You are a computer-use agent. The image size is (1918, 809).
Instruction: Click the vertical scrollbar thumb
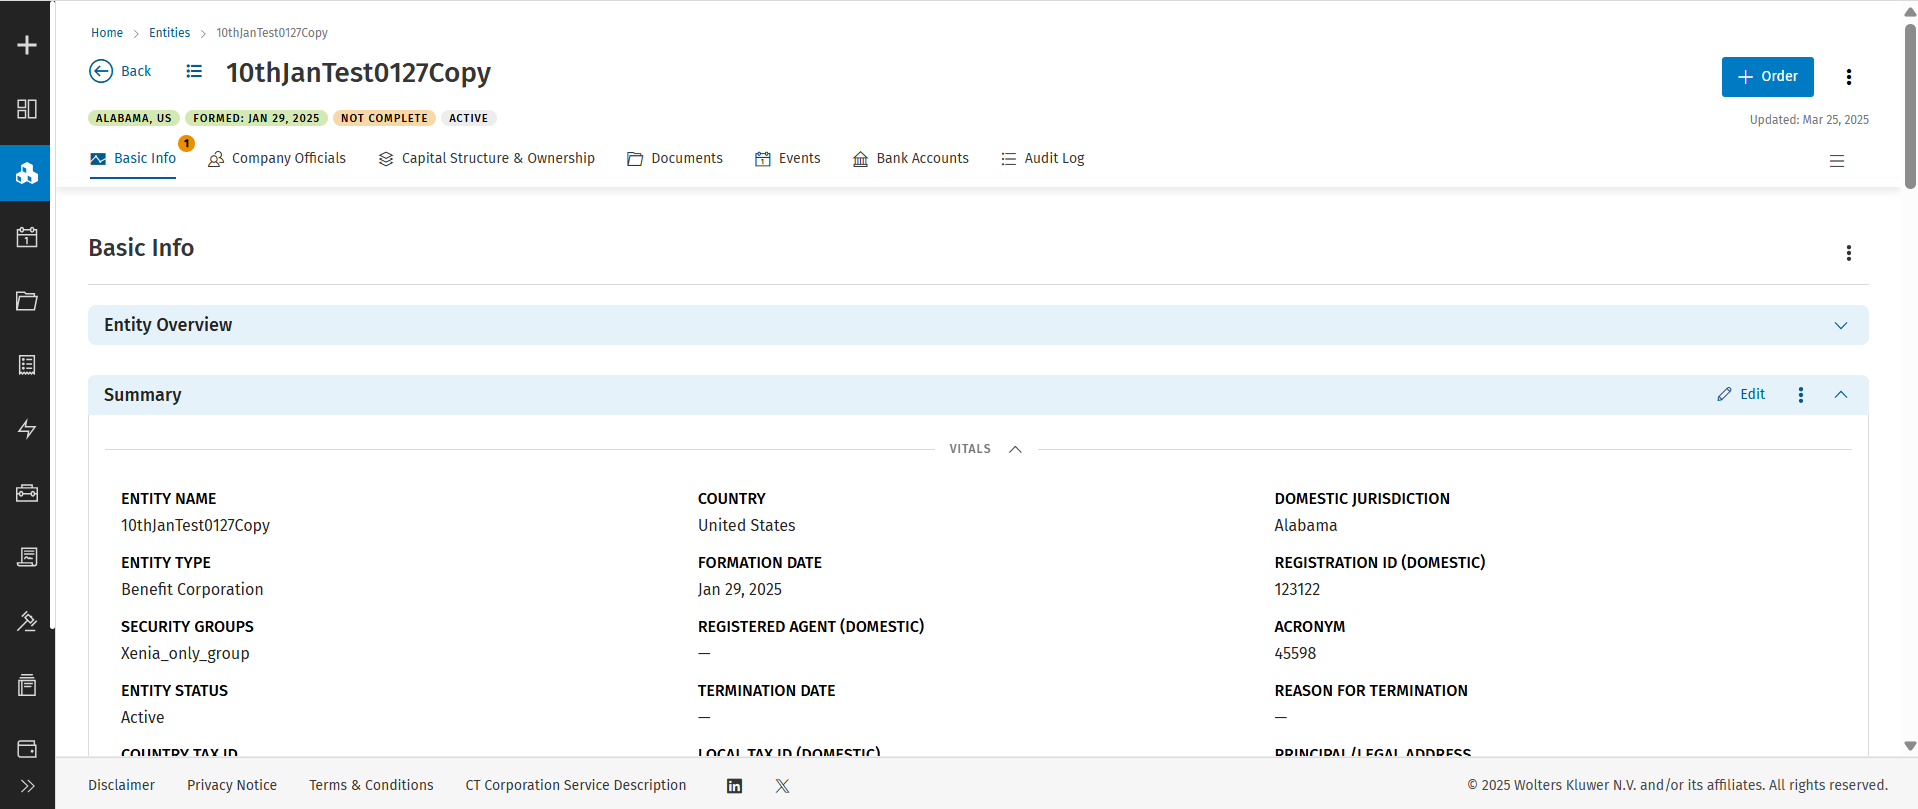coord(1910,105)
